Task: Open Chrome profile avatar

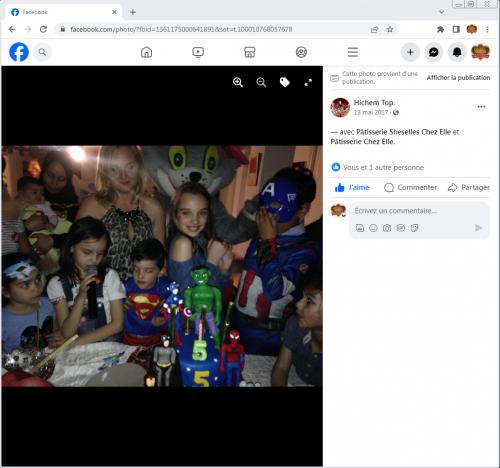Action: [x=471, y=29]
